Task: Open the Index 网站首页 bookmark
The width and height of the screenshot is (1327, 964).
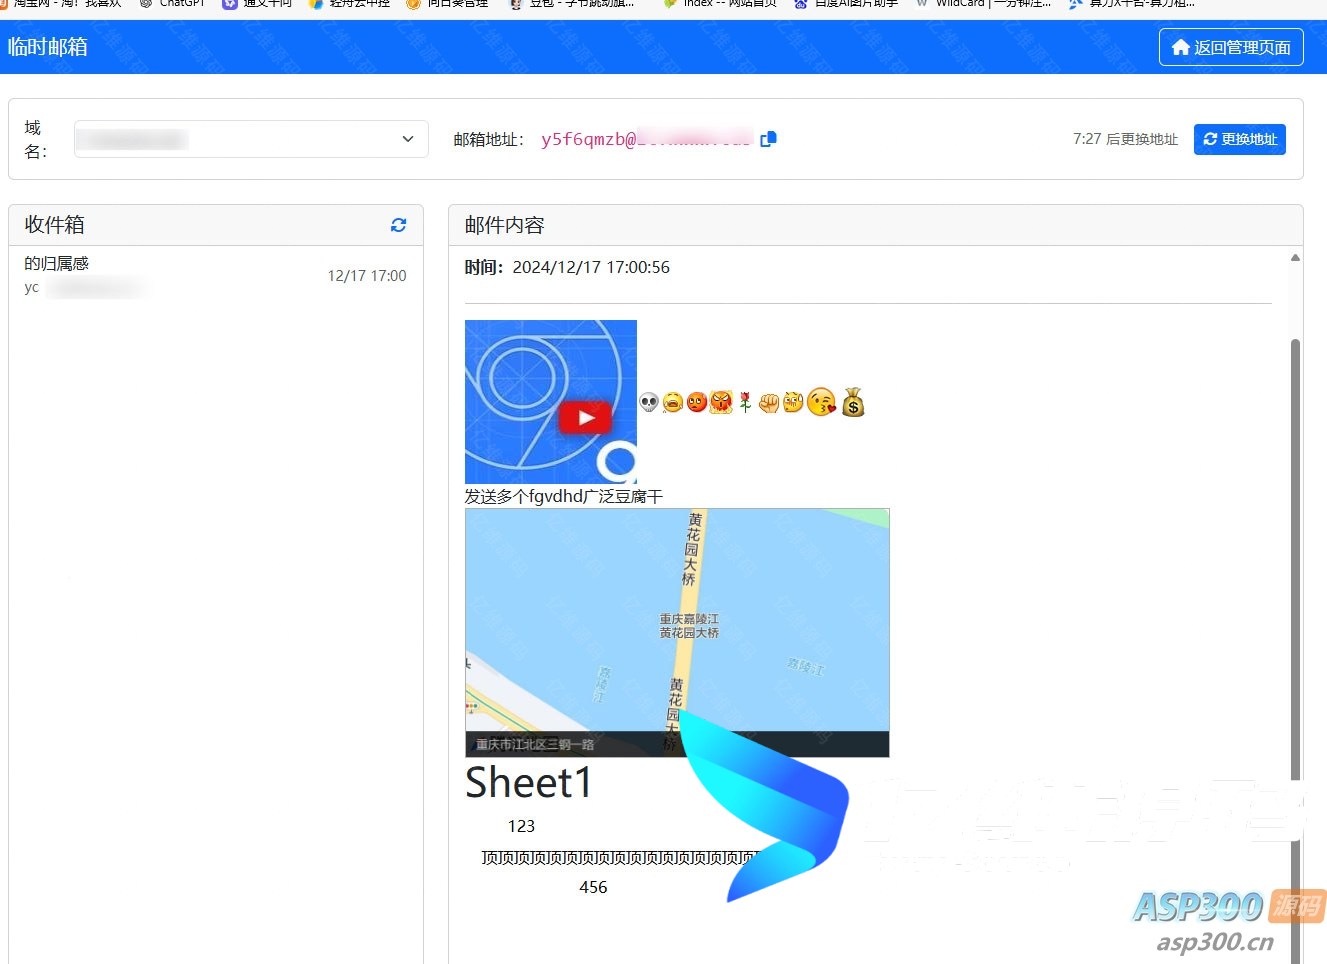Action: pos(720,5)
